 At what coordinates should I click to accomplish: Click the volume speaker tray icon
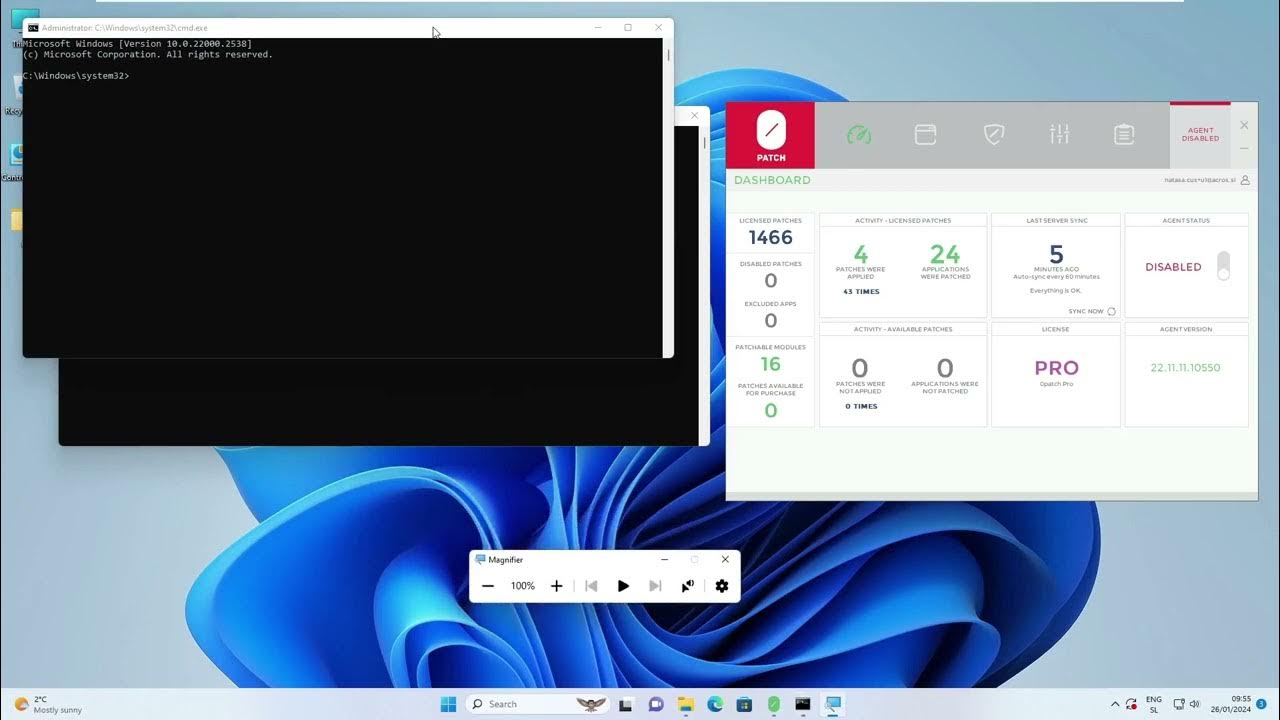[x=1195, y=704]
